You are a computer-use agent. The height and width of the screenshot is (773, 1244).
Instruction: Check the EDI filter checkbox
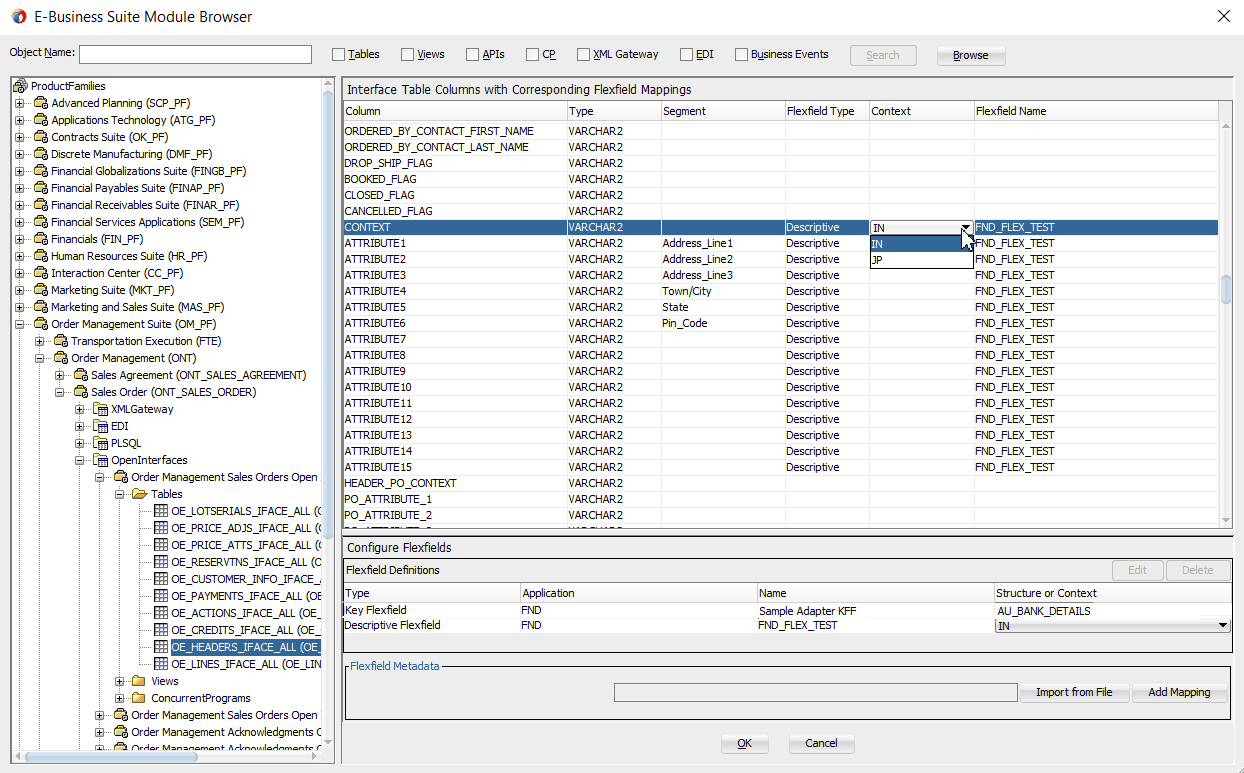pyautogui.click(x=686, y=55)
